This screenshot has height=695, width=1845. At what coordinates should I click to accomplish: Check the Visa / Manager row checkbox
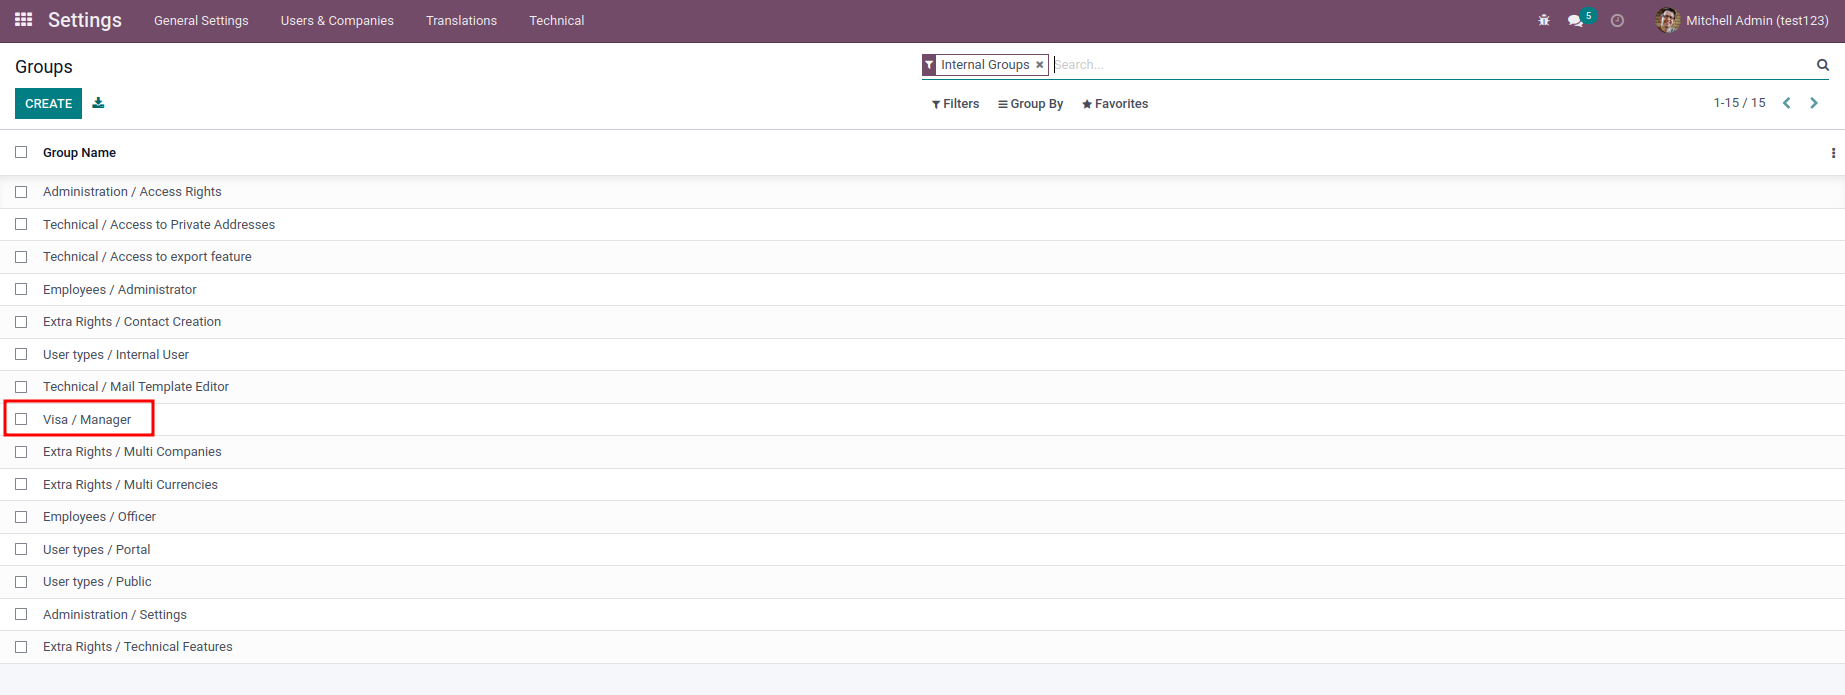point(21,419)
